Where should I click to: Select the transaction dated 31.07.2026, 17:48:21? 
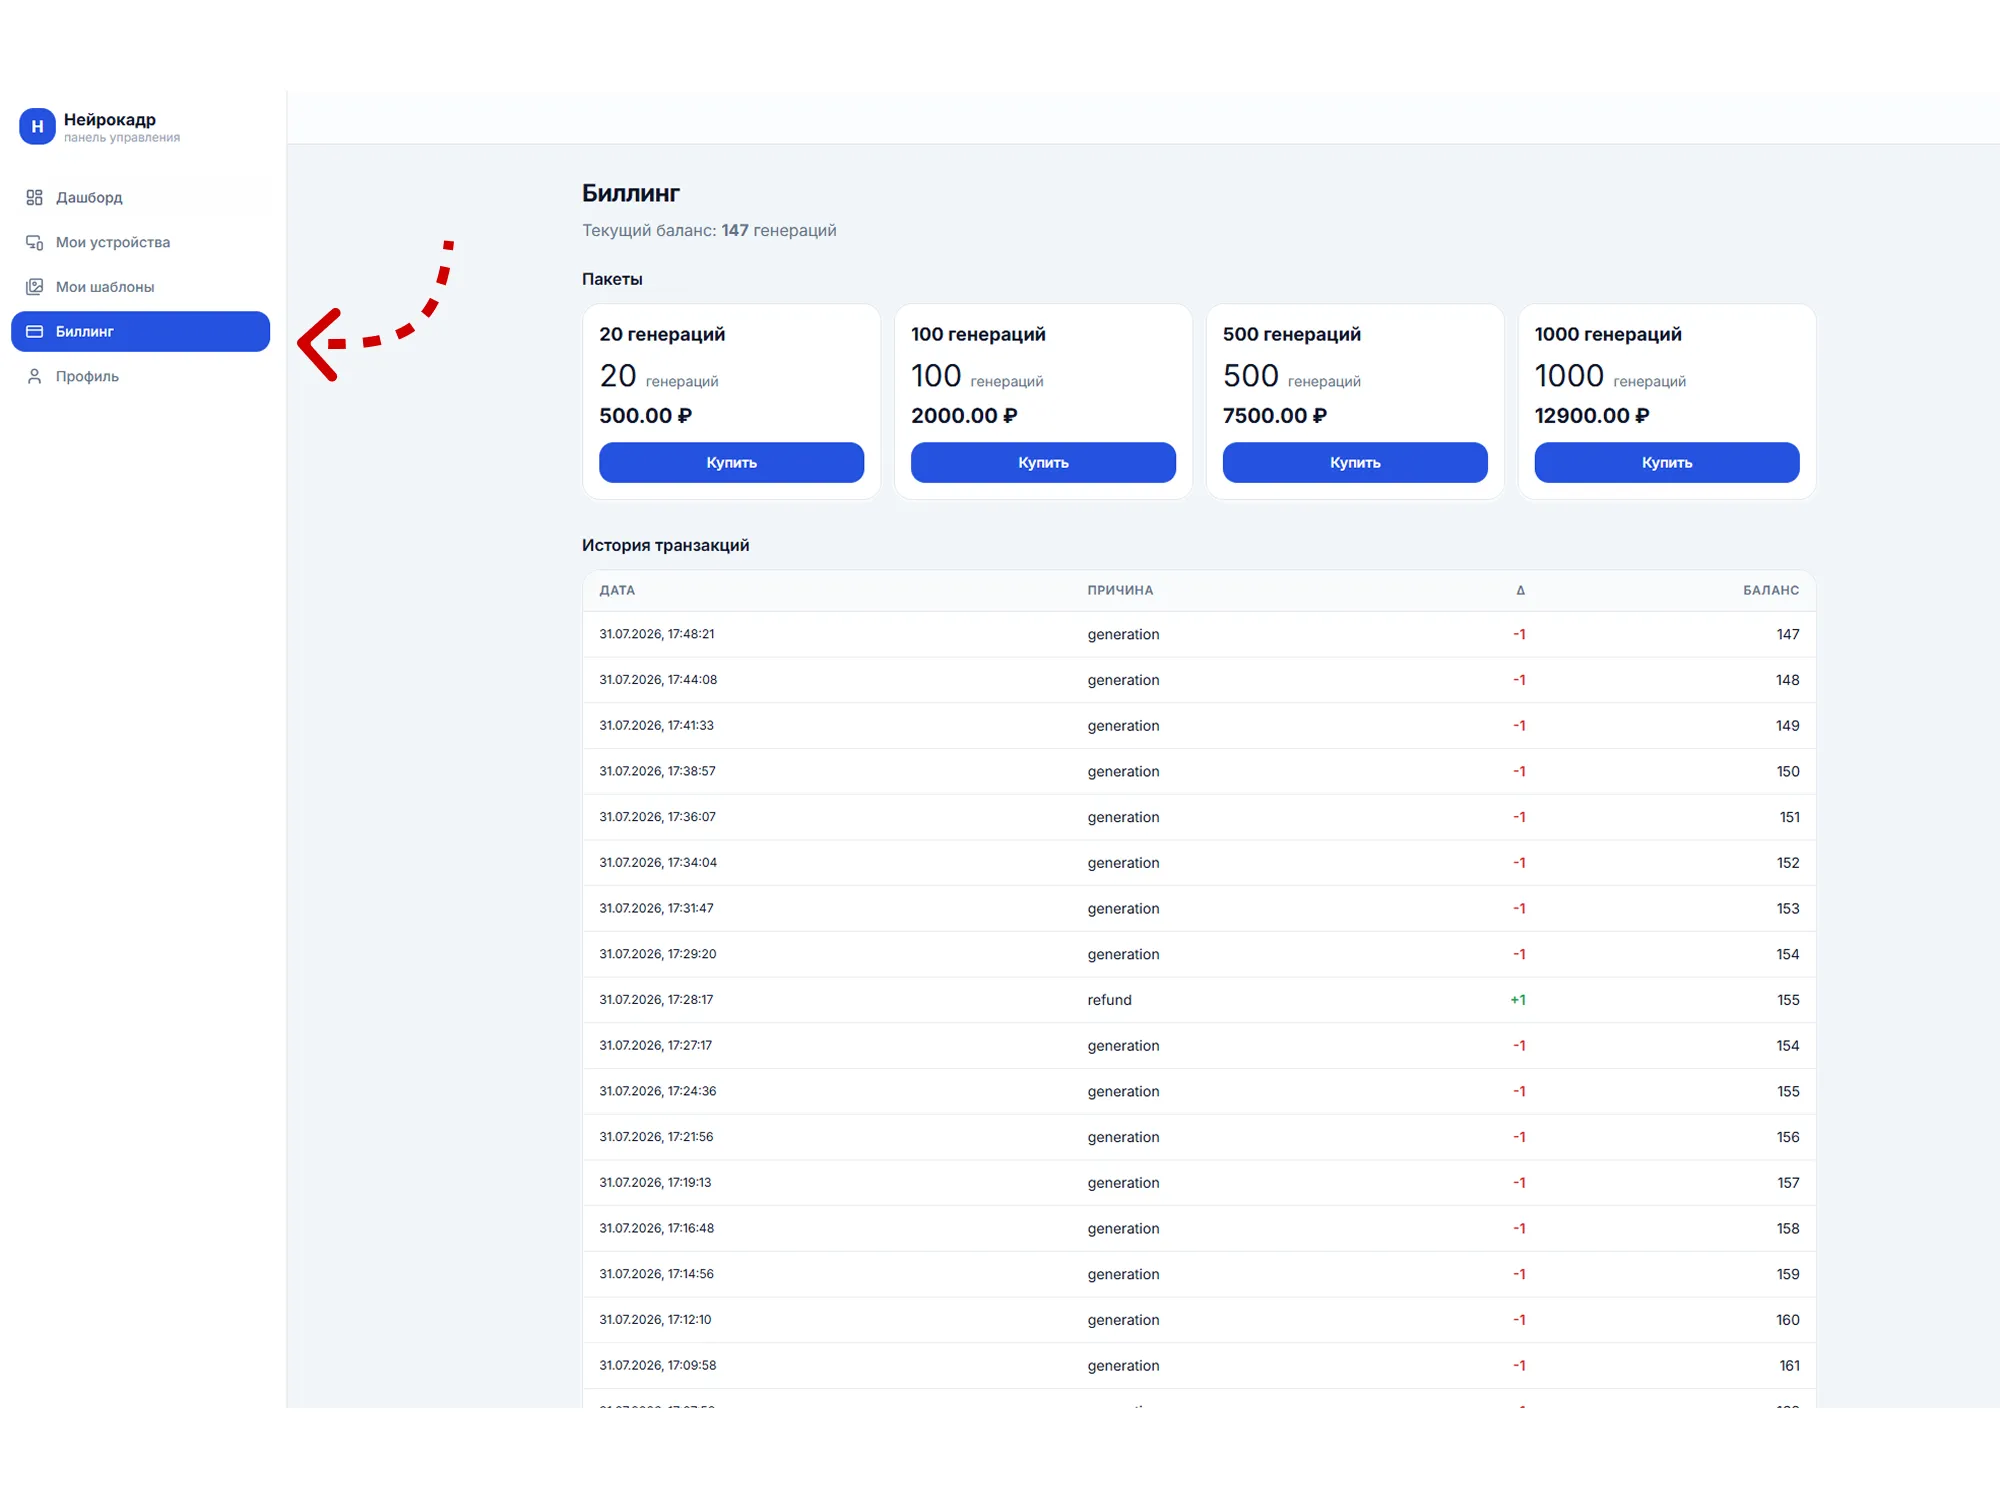[1199, 634]
